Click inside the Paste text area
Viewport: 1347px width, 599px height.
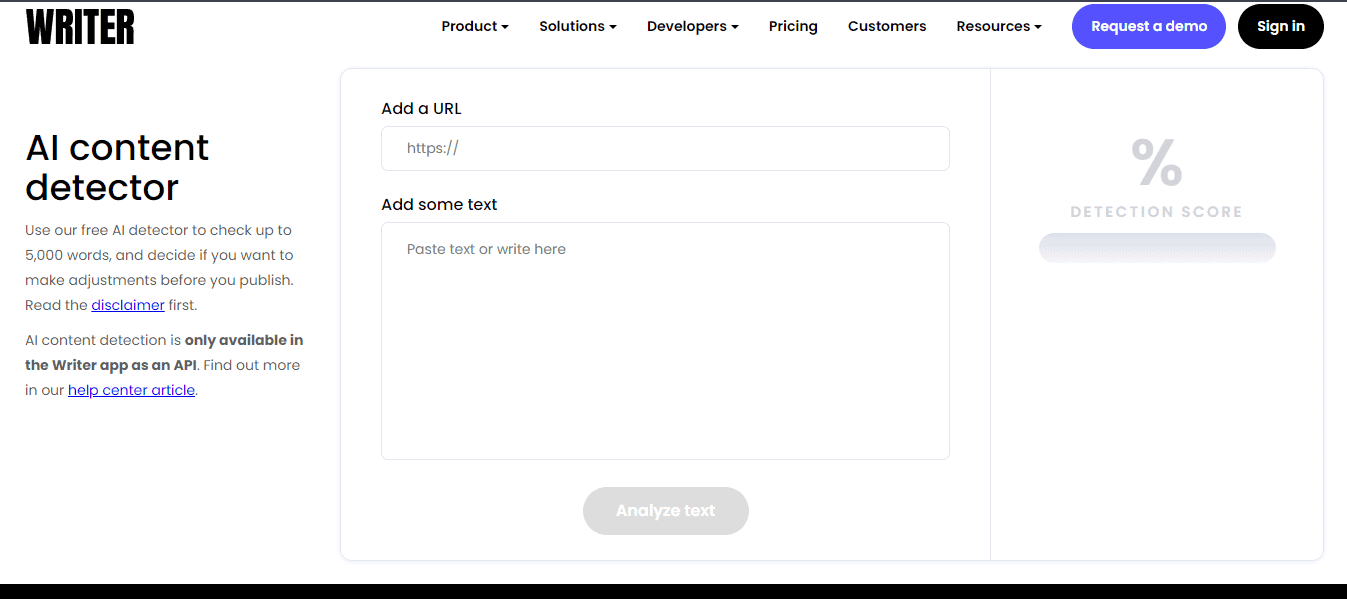665,340
